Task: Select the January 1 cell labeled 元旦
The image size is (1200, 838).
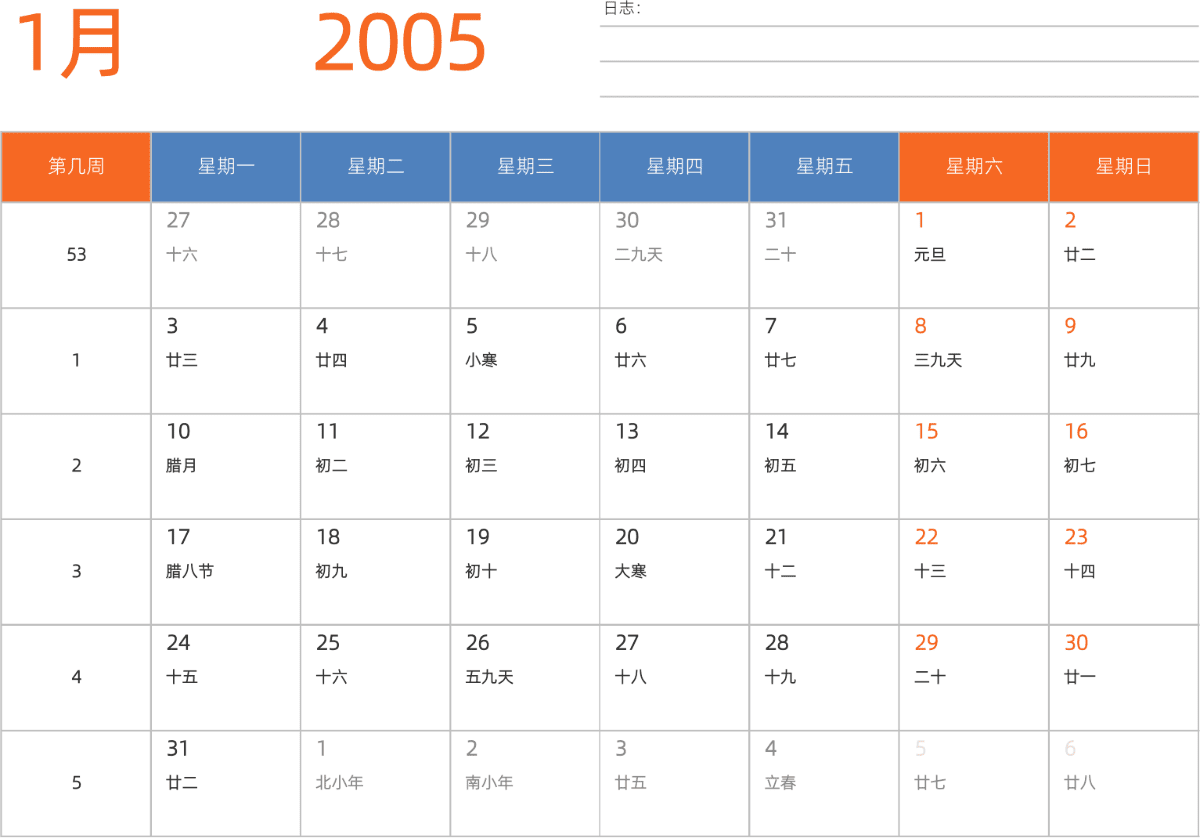Action: click(974, 256)
